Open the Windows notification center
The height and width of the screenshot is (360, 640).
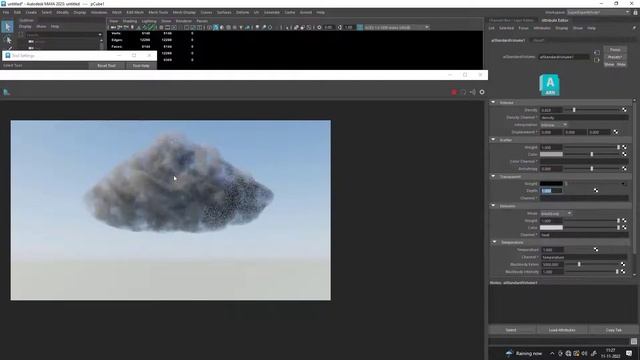[629, 353]
